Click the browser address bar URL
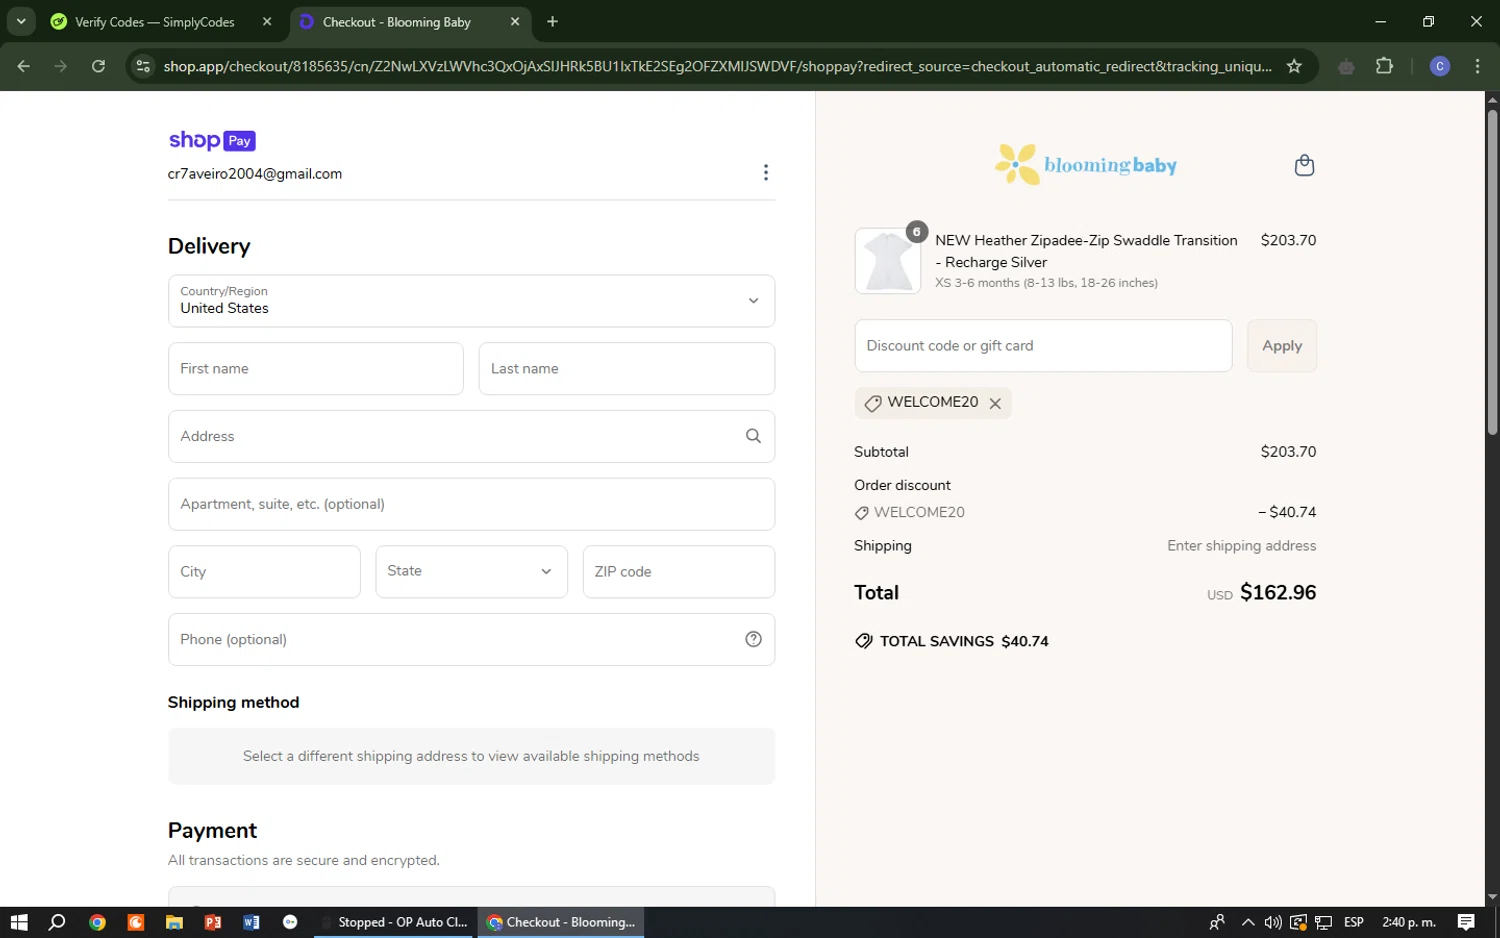This screenshot has height=938, width=1500. pos(717,66)
